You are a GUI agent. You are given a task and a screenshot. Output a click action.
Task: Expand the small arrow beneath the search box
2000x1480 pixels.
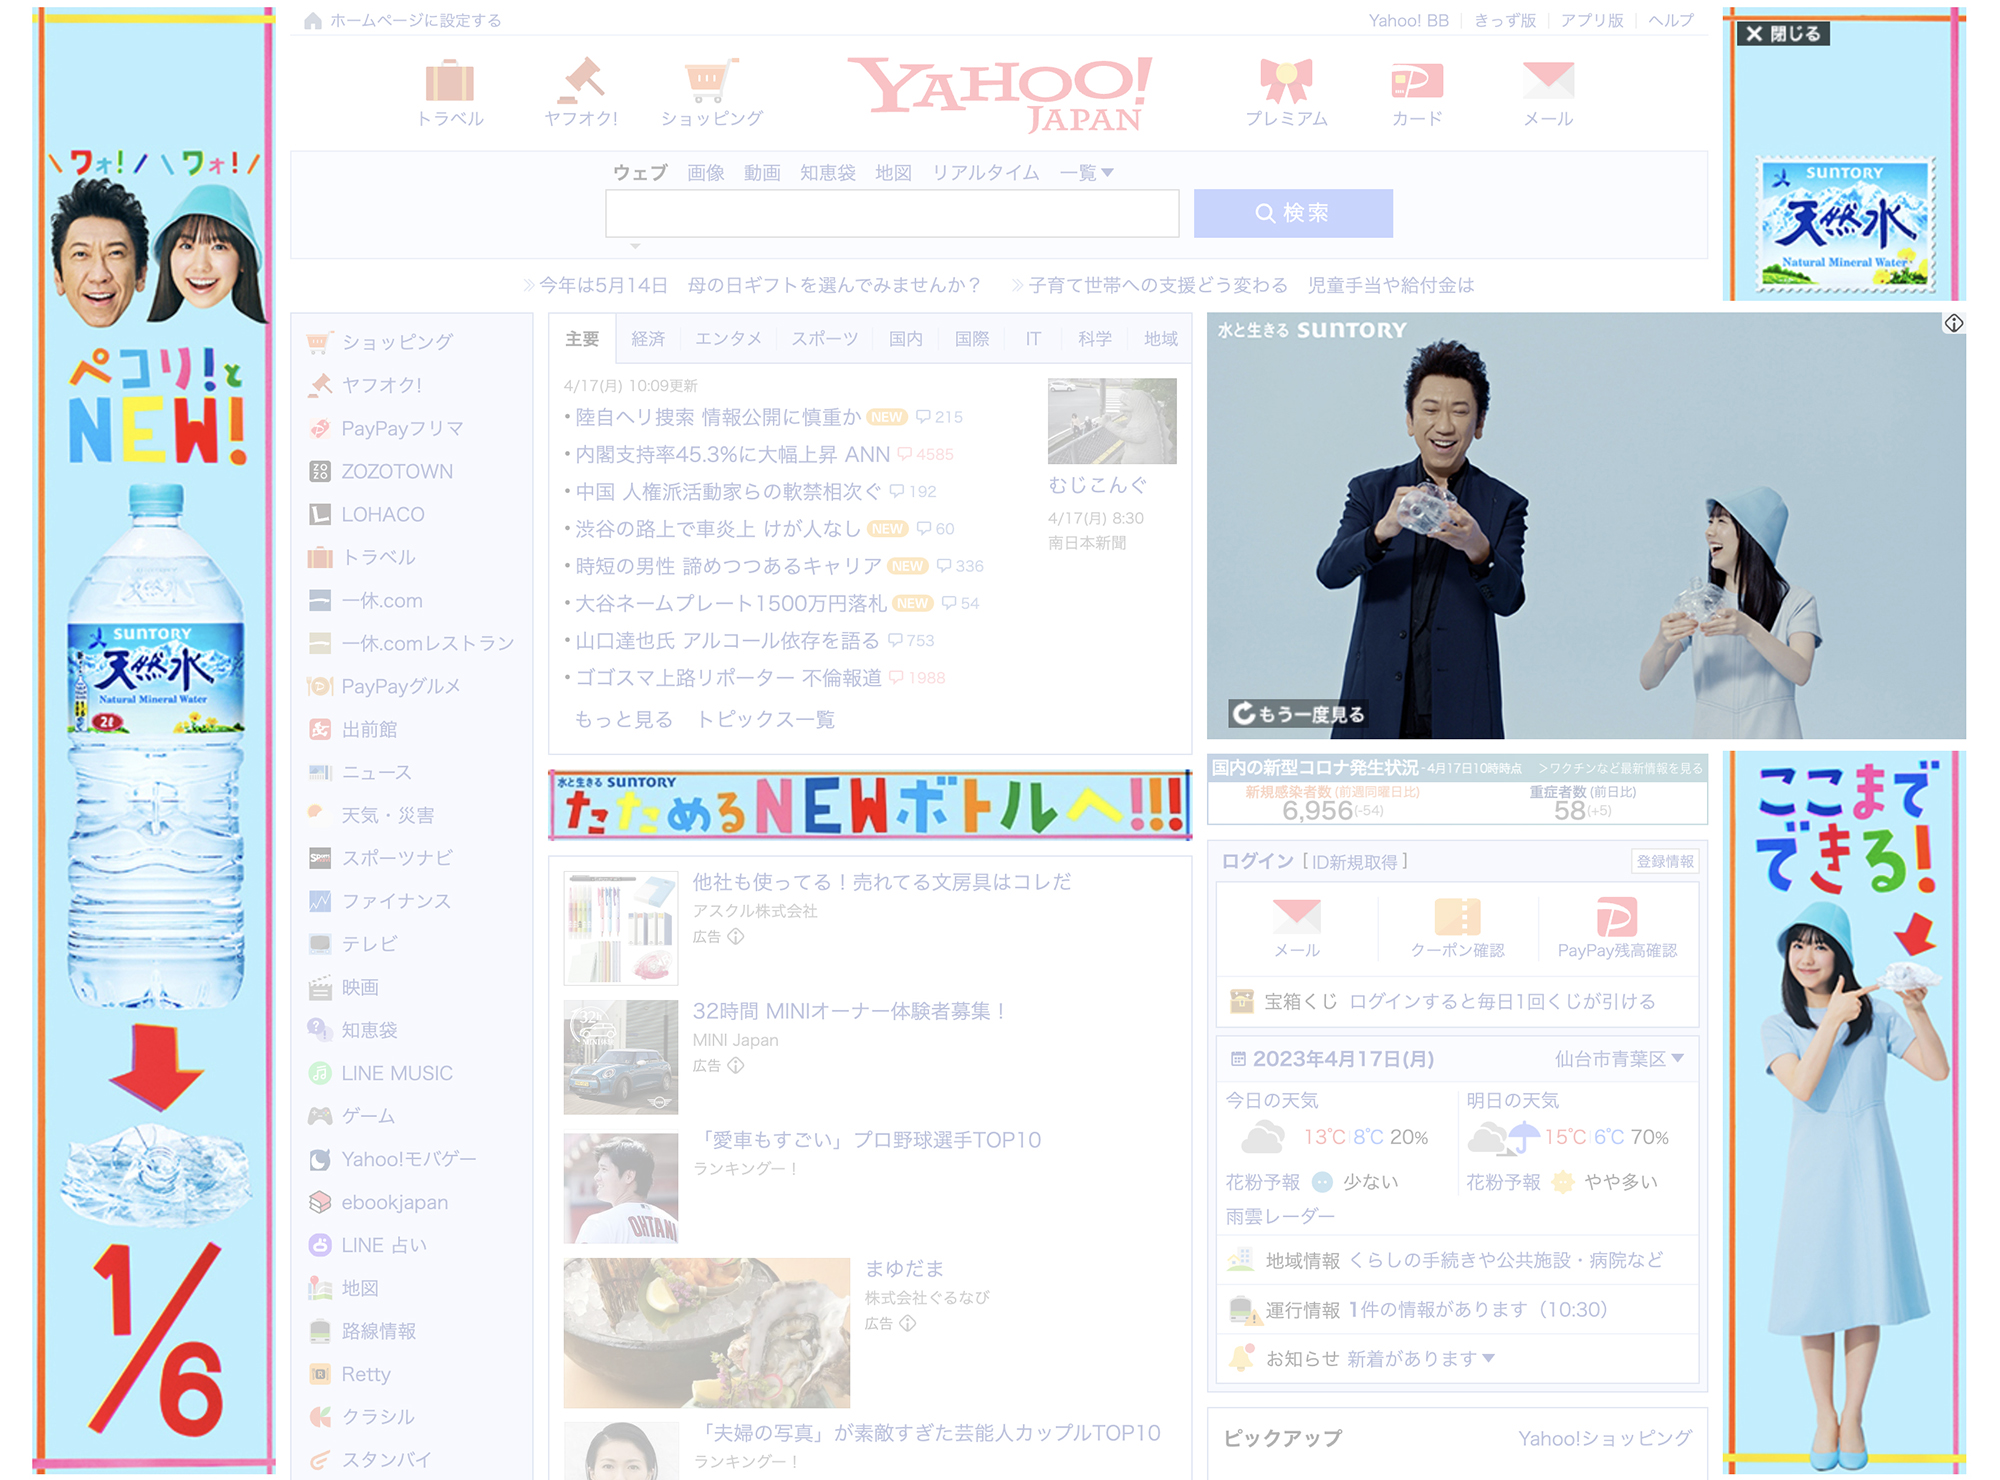tap(634, 246)
